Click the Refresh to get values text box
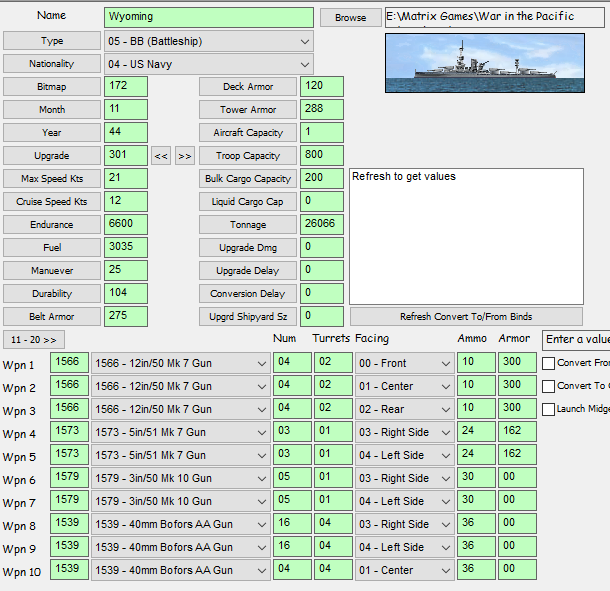The width and height of the screenshot is (610, 591). coord(466,237)
